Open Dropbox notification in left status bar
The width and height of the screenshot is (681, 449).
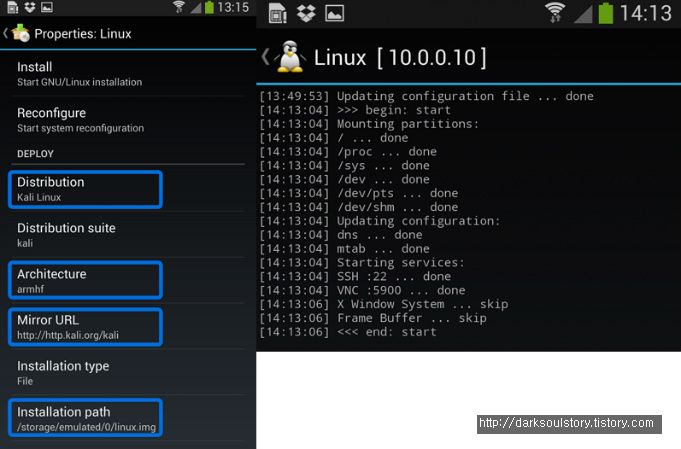tap(30, 7)
